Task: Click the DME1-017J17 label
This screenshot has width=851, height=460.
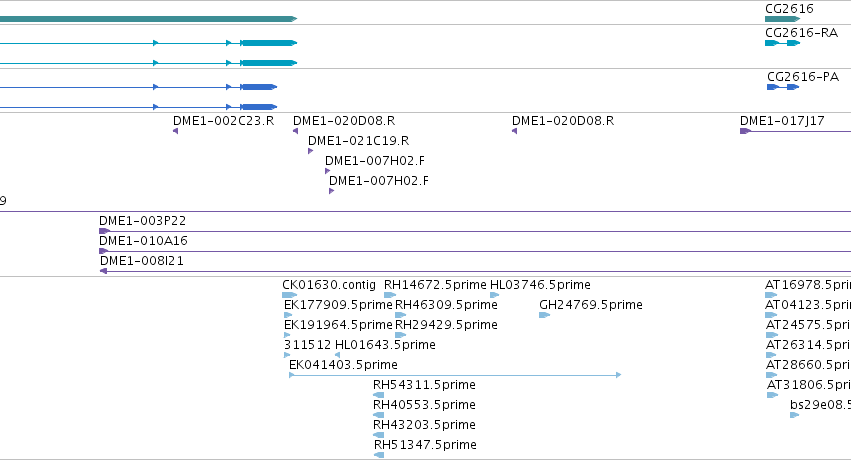Action: point(782,120)
